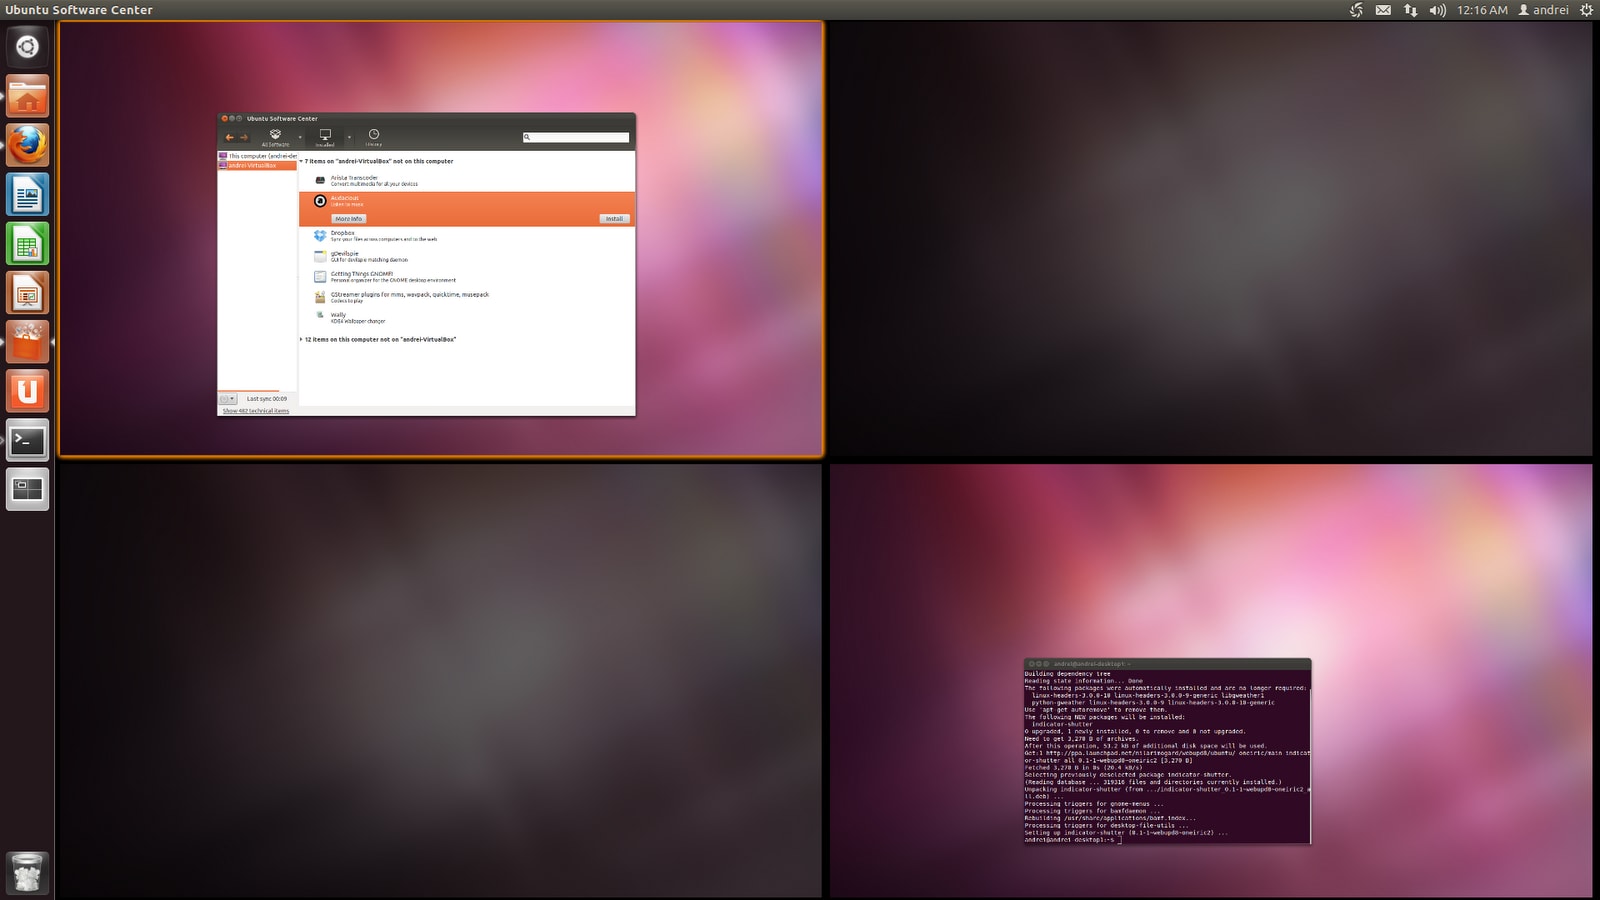Switch to the empty bottom-left workspace
Image resolution: width=1600 pixels, height=900 pixels.
(x=440, y=680)
